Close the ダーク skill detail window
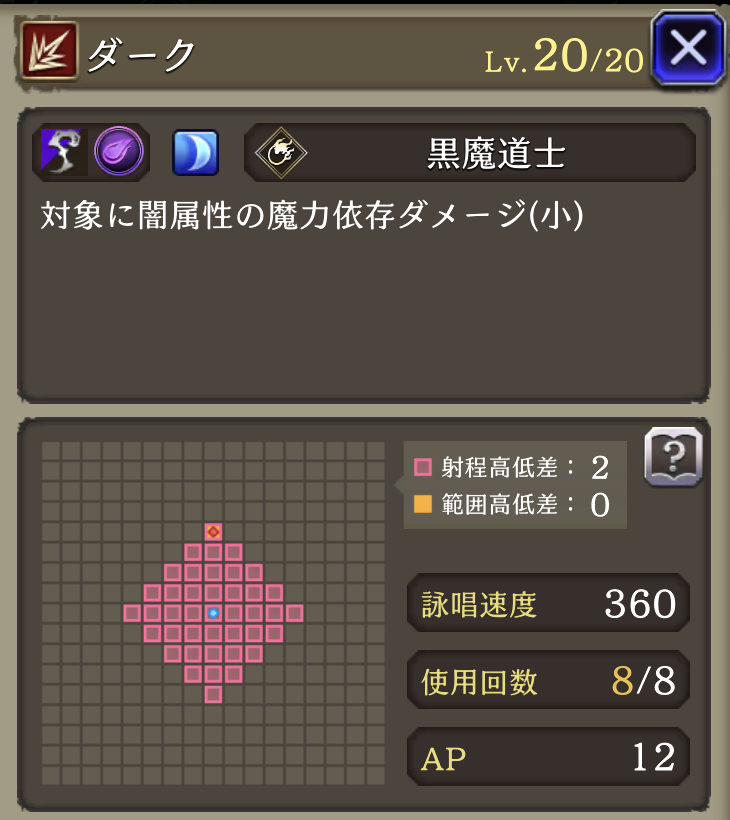This screenshot has height=820, width=730. click(x=688, y=48)
